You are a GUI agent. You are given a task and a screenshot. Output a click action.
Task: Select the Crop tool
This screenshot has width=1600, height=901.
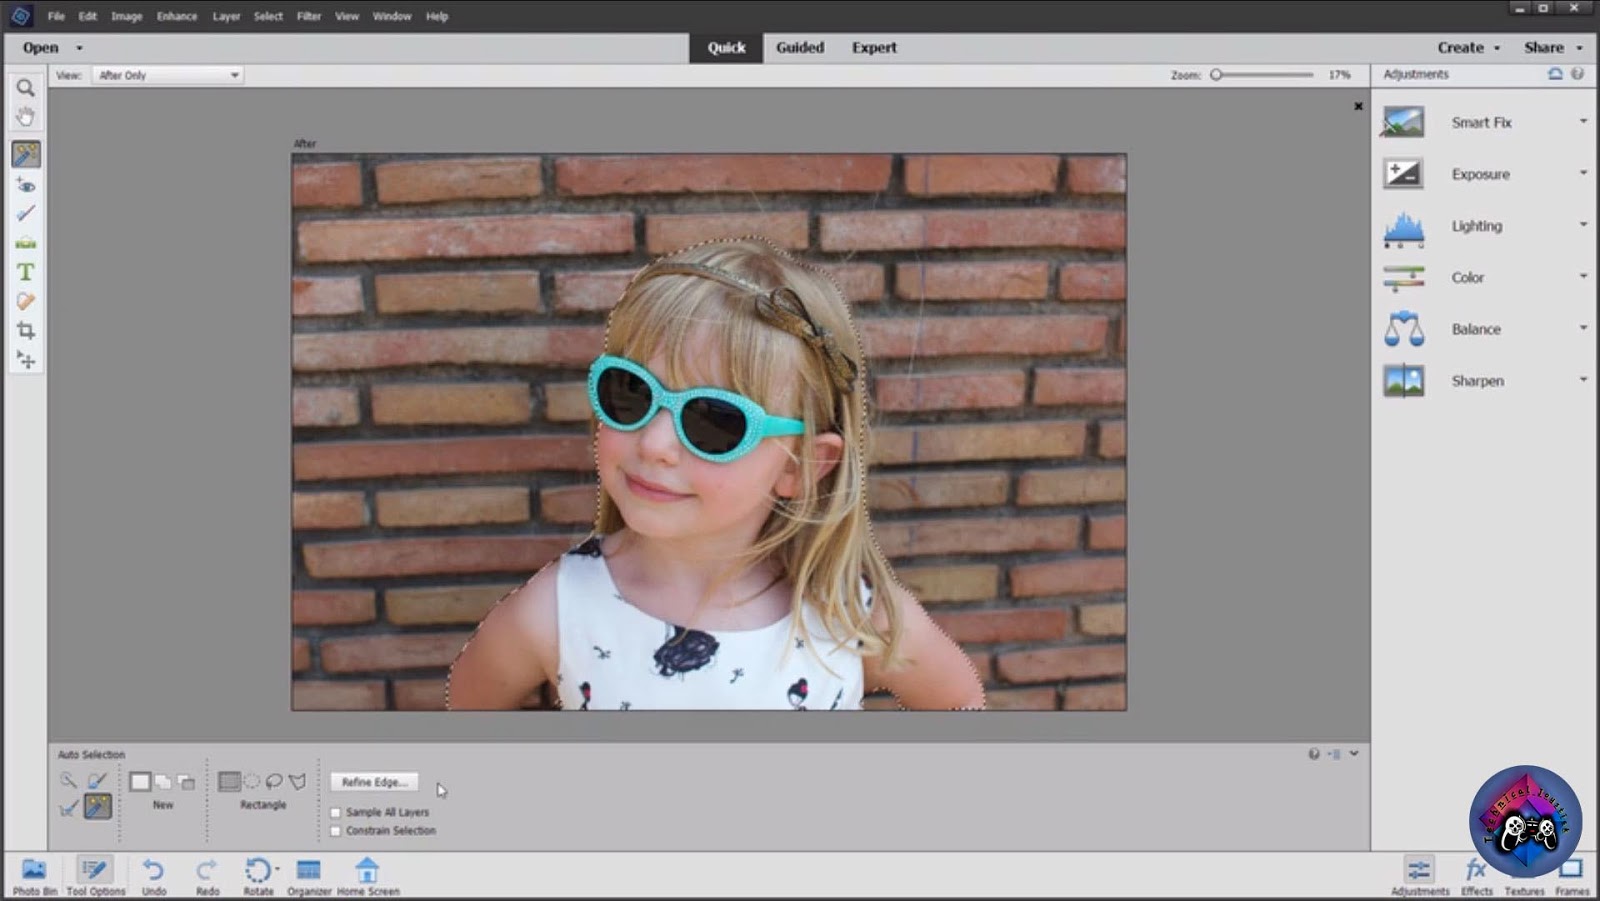pyautogui.click(x=25, y=331)
